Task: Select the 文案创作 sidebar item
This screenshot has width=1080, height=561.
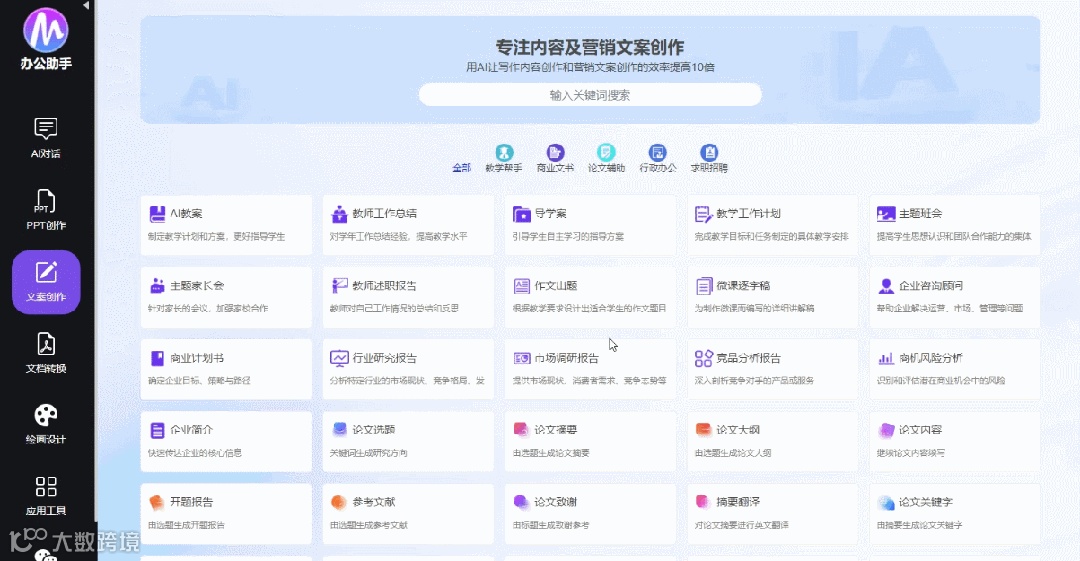Action: coord(46,282)
